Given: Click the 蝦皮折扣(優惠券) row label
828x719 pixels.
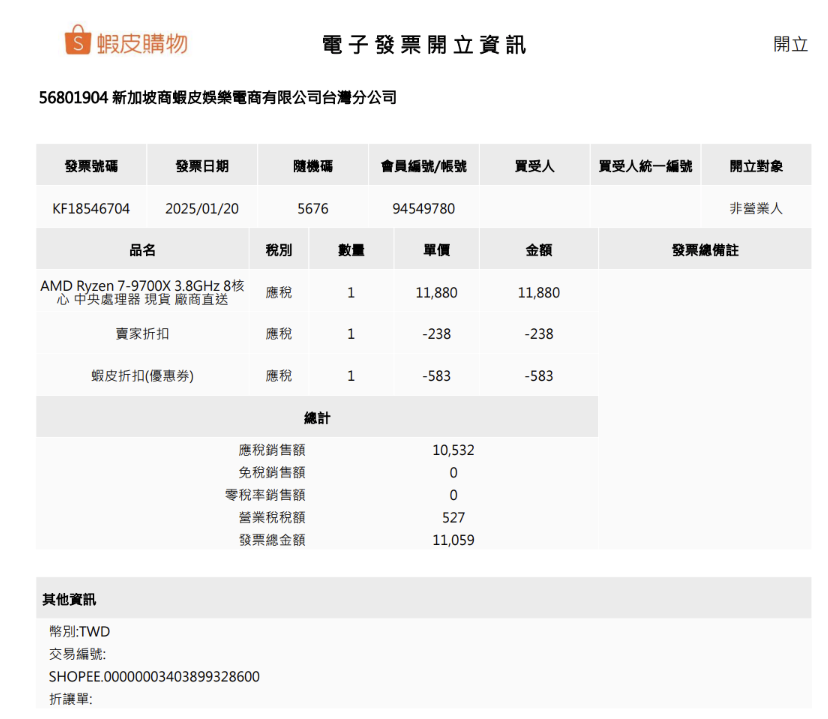Looking at the screenshot, I should [143, 376].
